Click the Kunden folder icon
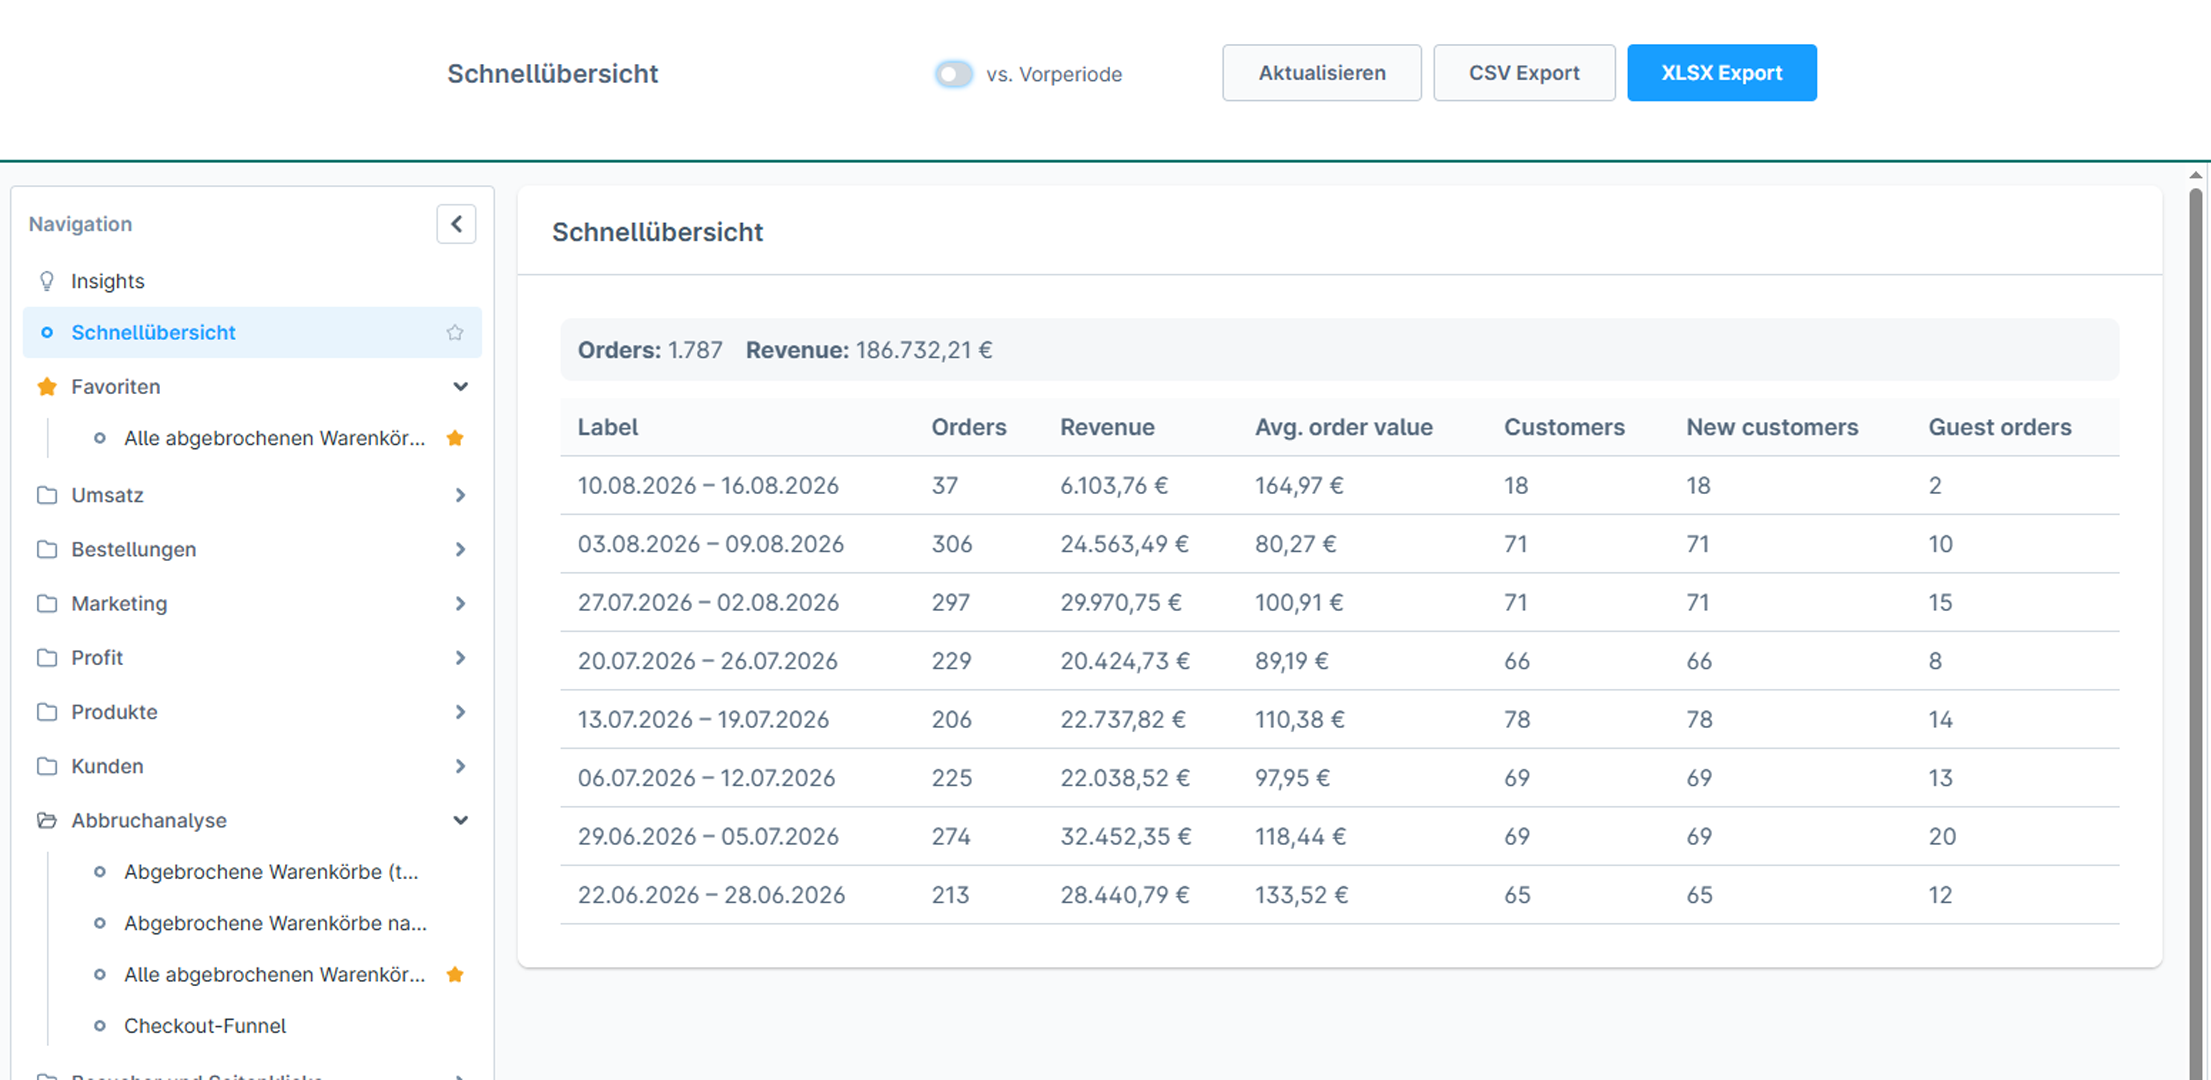2211x1080 pixels. (x=47, y=766)
